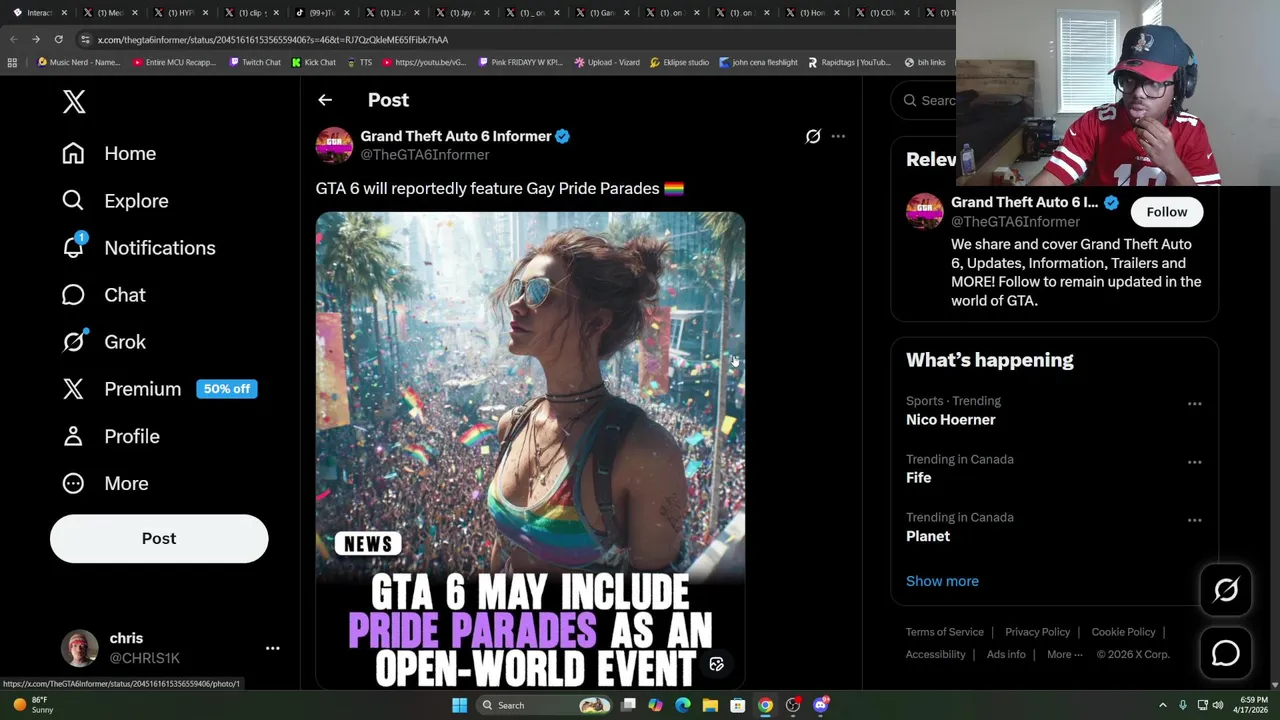Reload the page with browser refresh button
Viewport: 1280px width, 720px height.
pos(58,39)
